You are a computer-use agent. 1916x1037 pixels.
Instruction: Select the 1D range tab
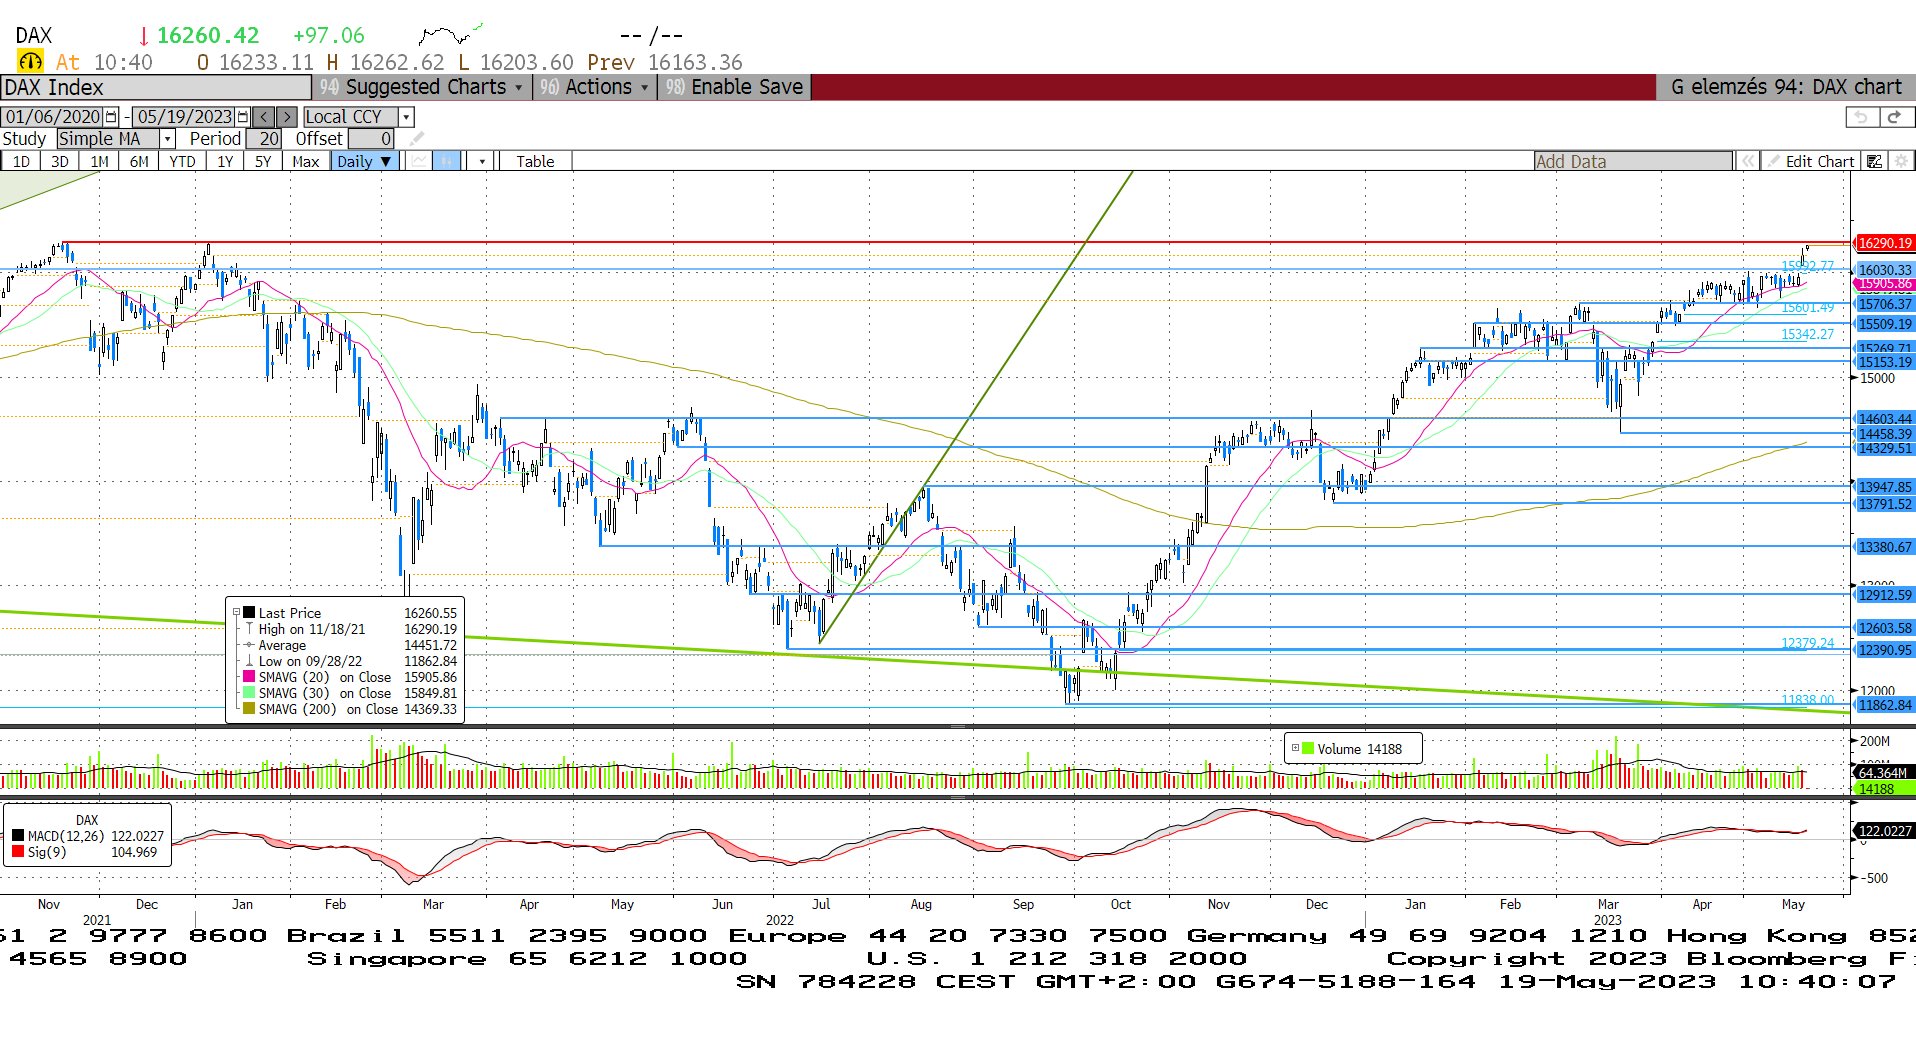coord(21,161)
